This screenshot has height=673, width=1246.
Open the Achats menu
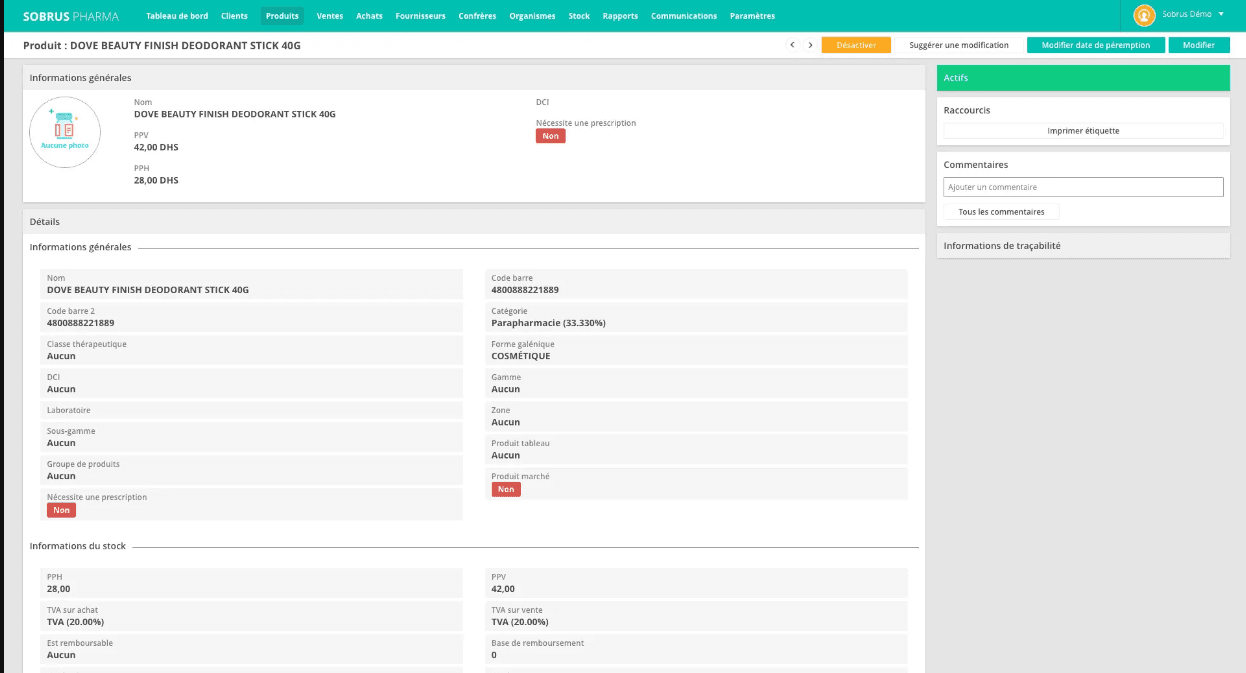click(369, 16)
